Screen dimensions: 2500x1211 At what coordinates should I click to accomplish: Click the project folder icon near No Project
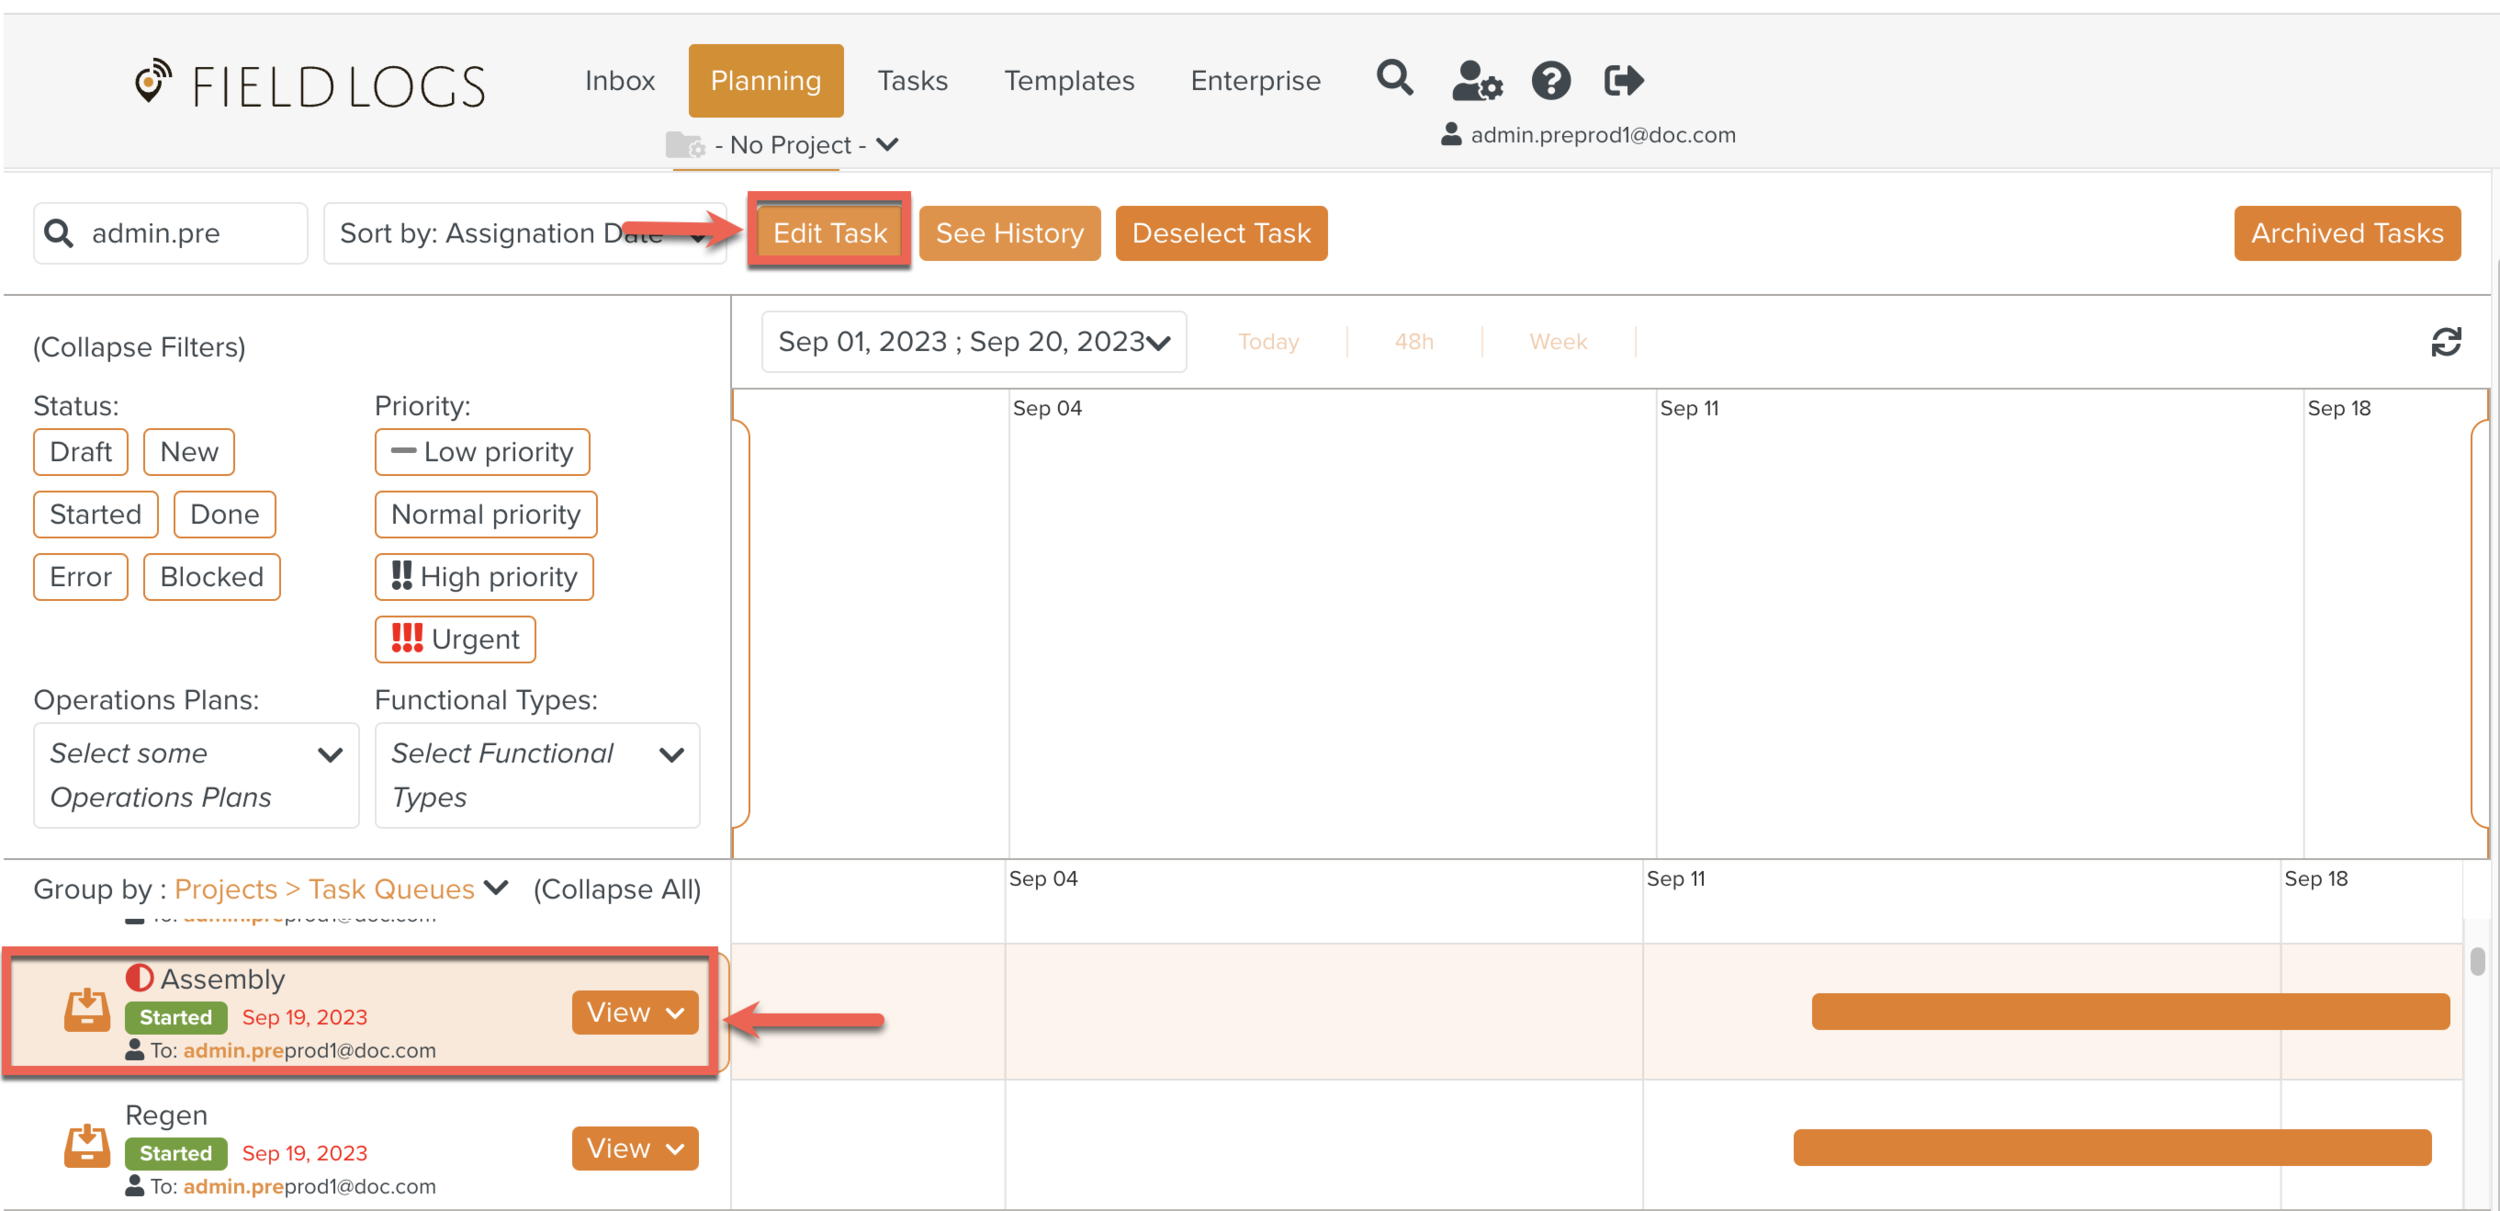point(686,144)
